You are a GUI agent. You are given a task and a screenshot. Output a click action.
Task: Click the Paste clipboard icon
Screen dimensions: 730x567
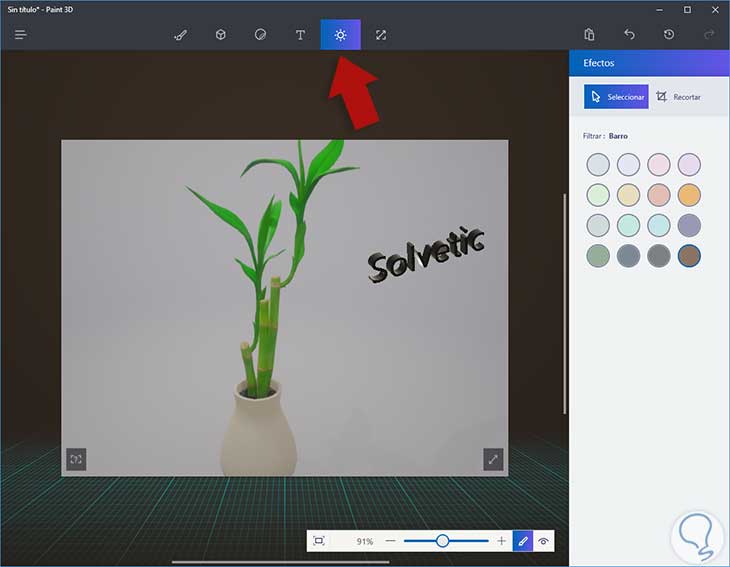[x=590, y=35]
